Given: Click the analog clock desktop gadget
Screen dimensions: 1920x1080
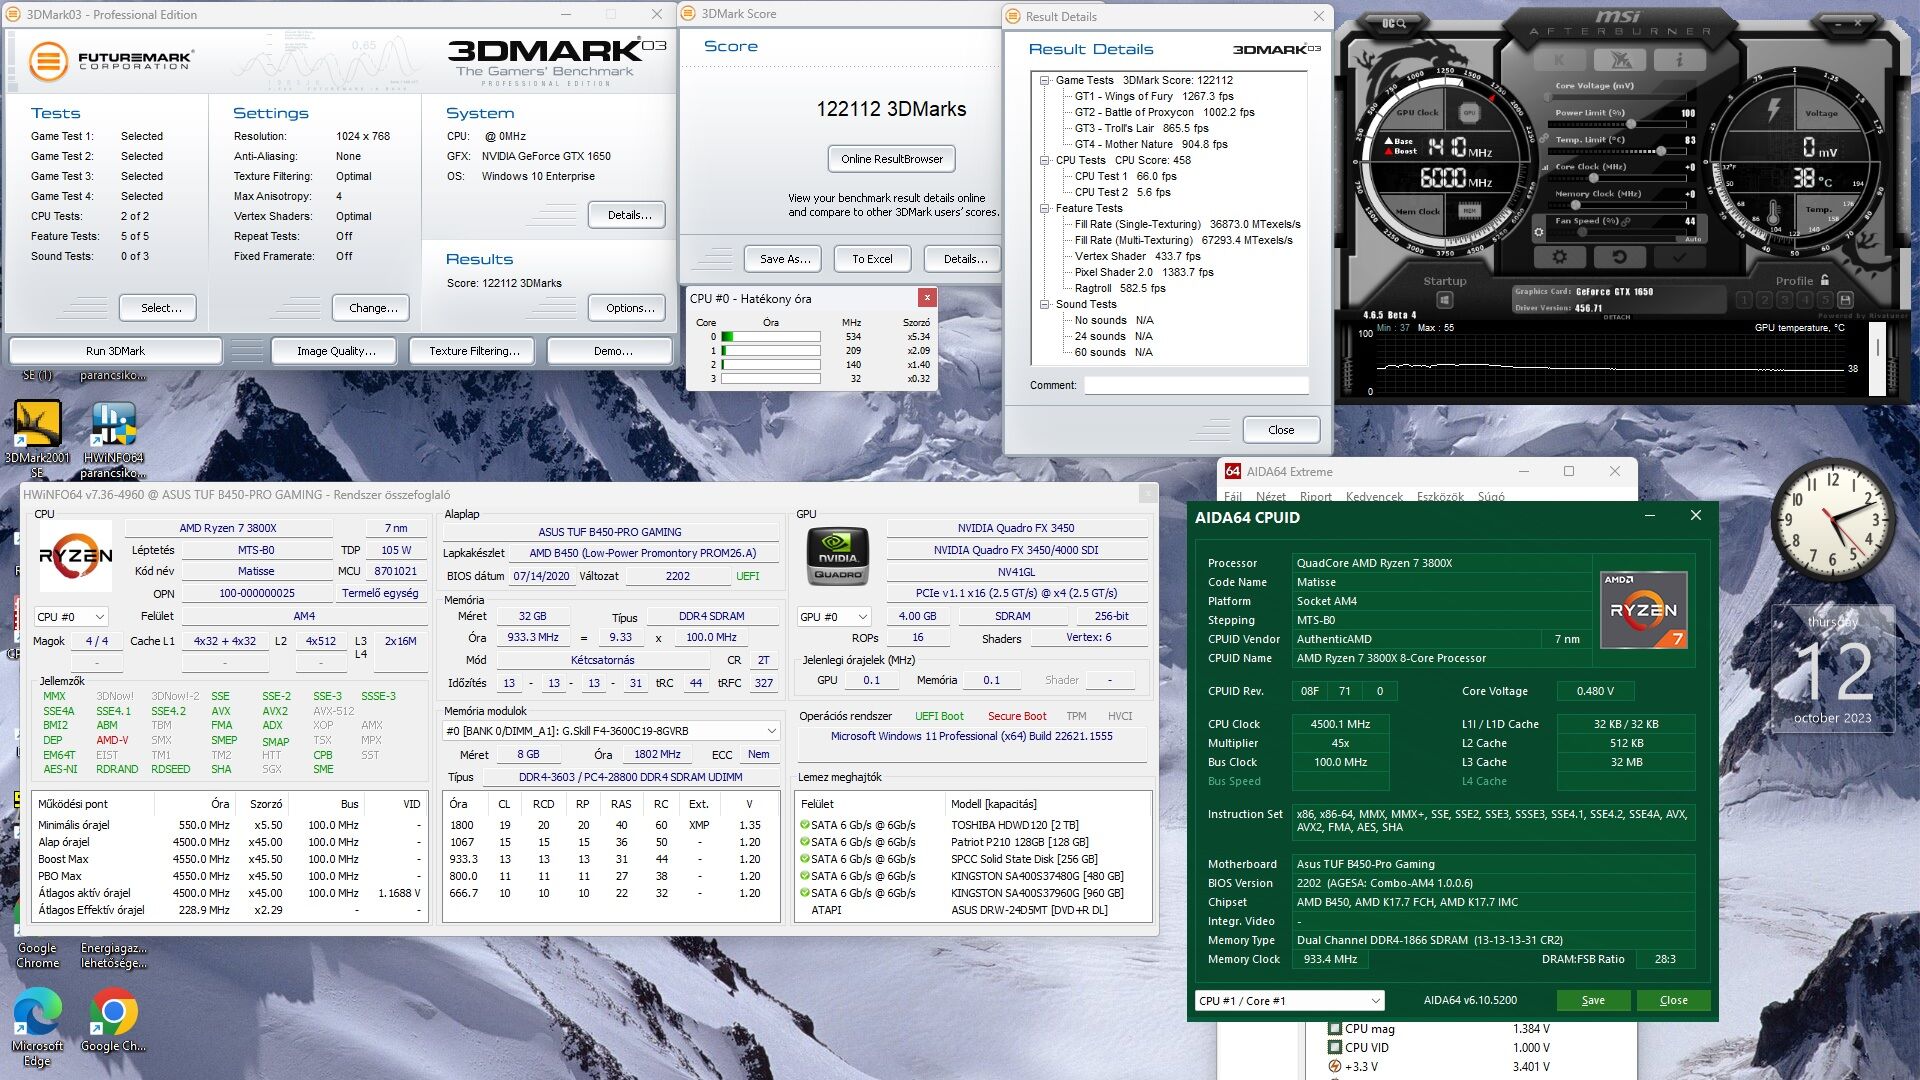Looking at the screenshot, I should pos(1832,520).
